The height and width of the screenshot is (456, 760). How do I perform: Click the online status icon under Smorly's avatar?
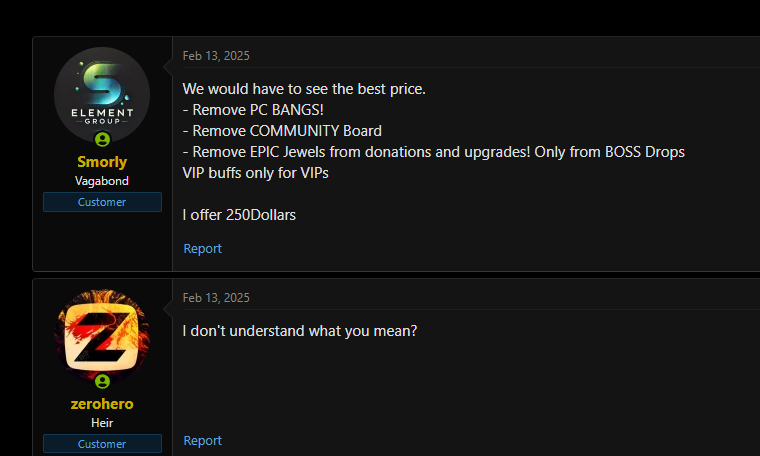click(x=102, y=140)
